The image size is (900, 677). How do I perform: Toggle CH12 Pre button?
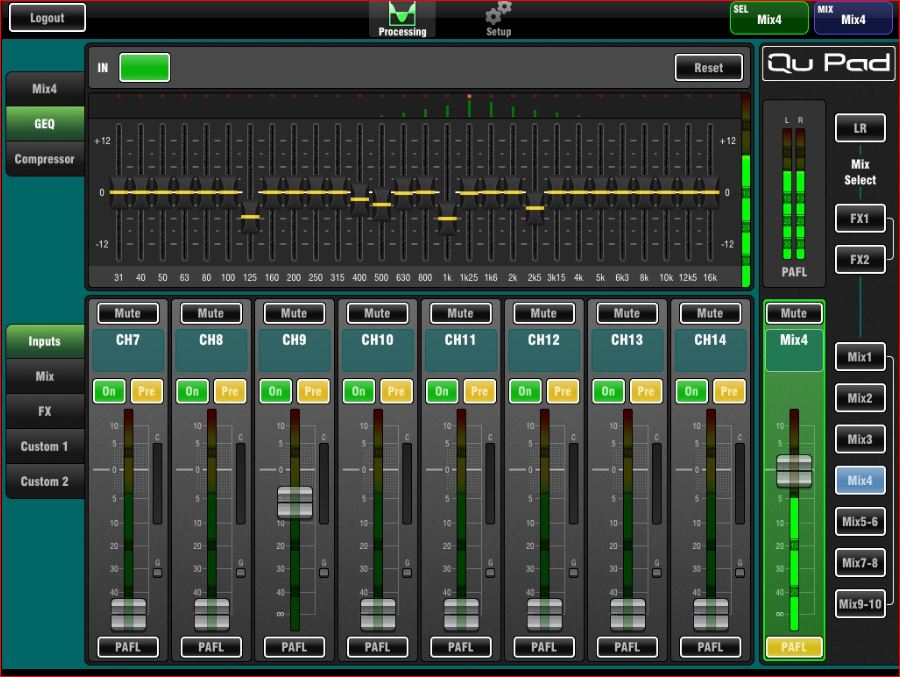[562, 391]
